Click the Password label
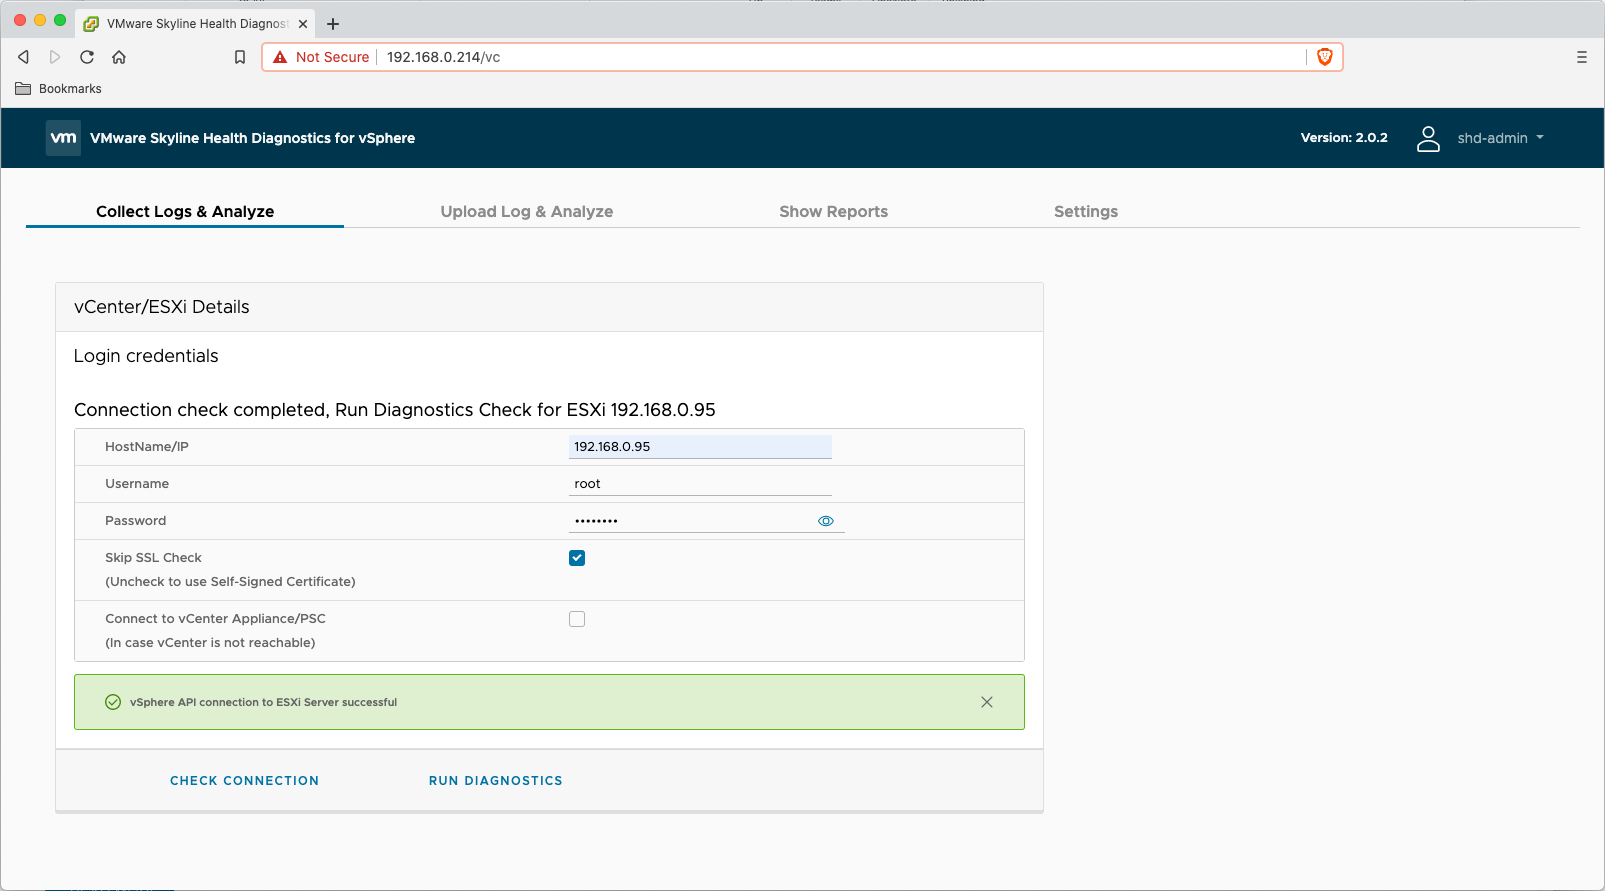Image resolution: width=1605 pixels, height=891 pixels. point(136,521)
